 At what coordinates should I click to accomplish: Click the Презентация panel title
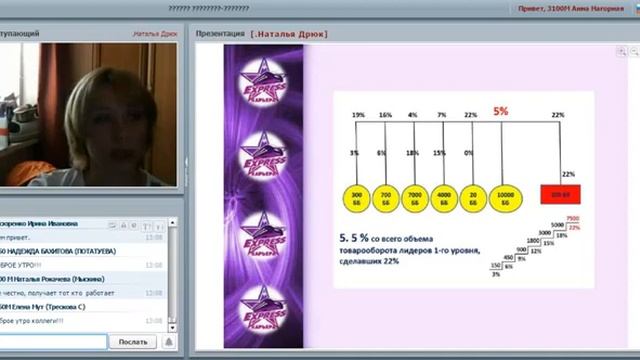point(220,34)
